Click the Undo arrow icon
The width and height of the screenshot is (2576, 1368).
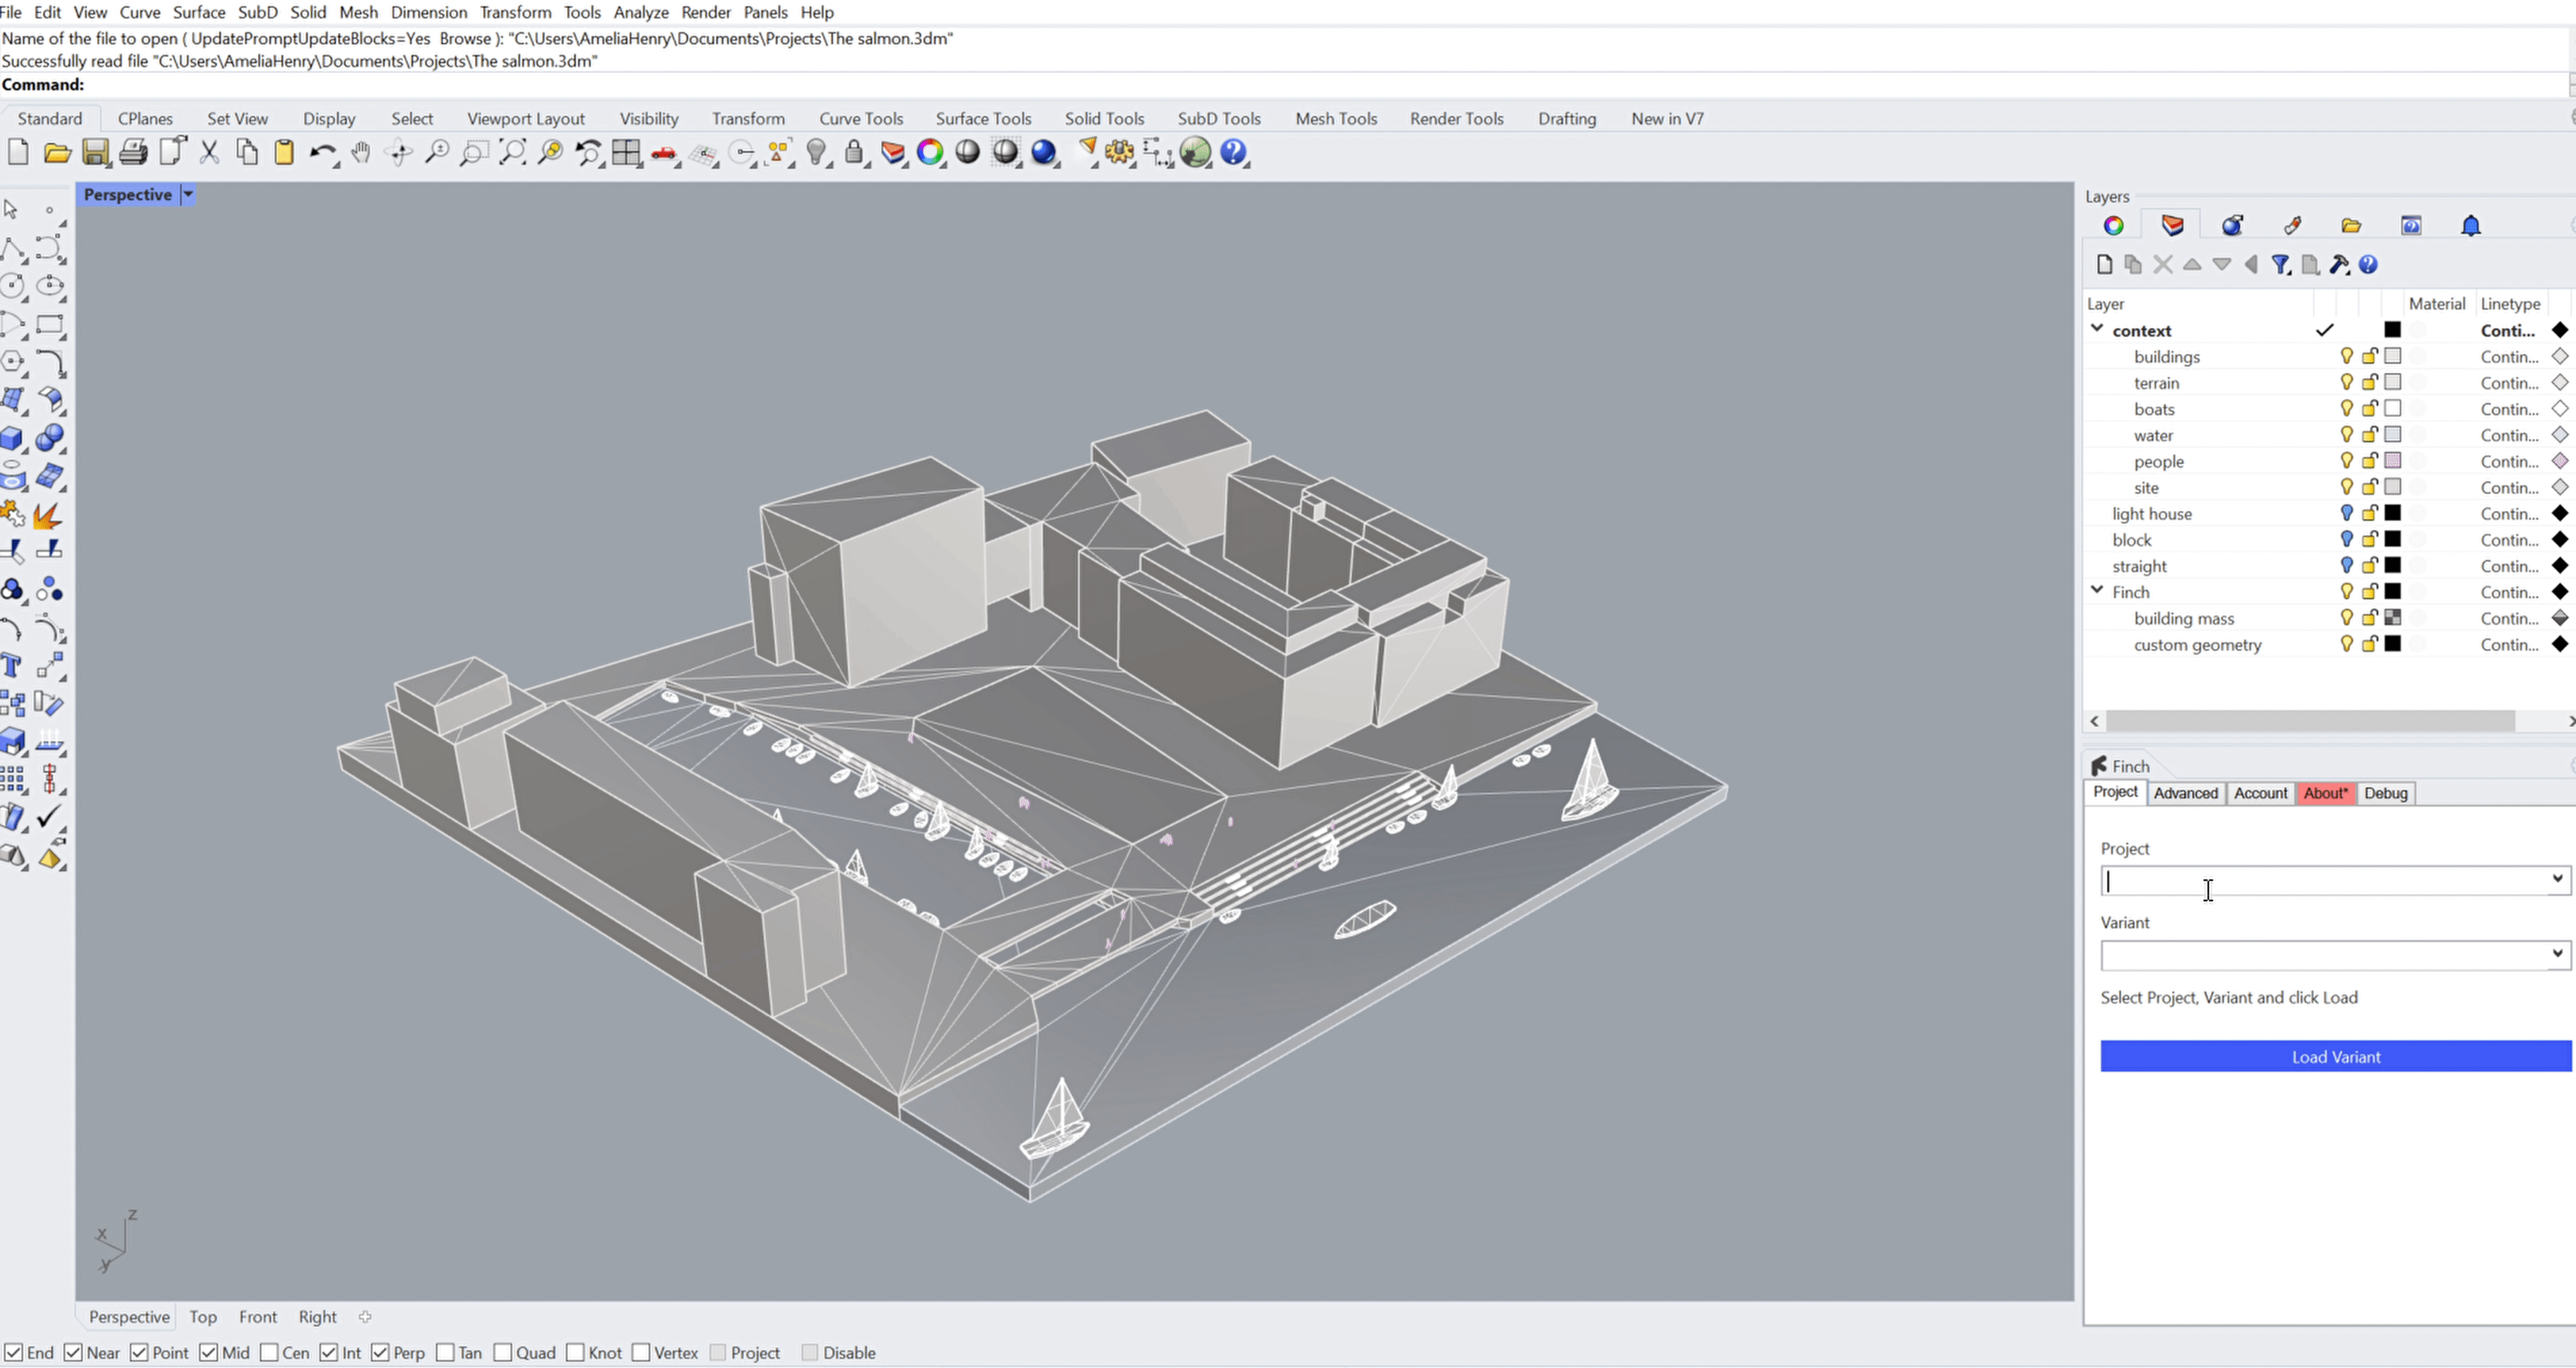coord(321,152)
